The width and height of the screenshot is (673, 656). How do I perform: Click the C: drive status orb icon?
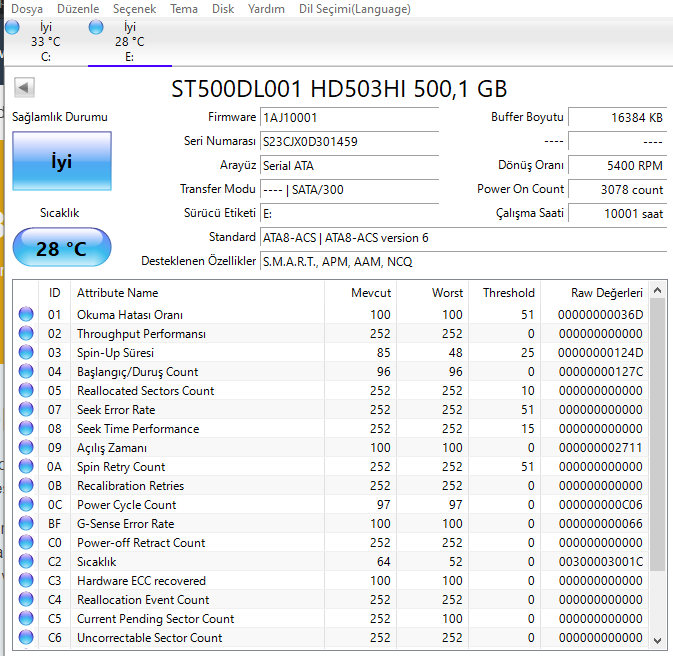tap(12, 27)
